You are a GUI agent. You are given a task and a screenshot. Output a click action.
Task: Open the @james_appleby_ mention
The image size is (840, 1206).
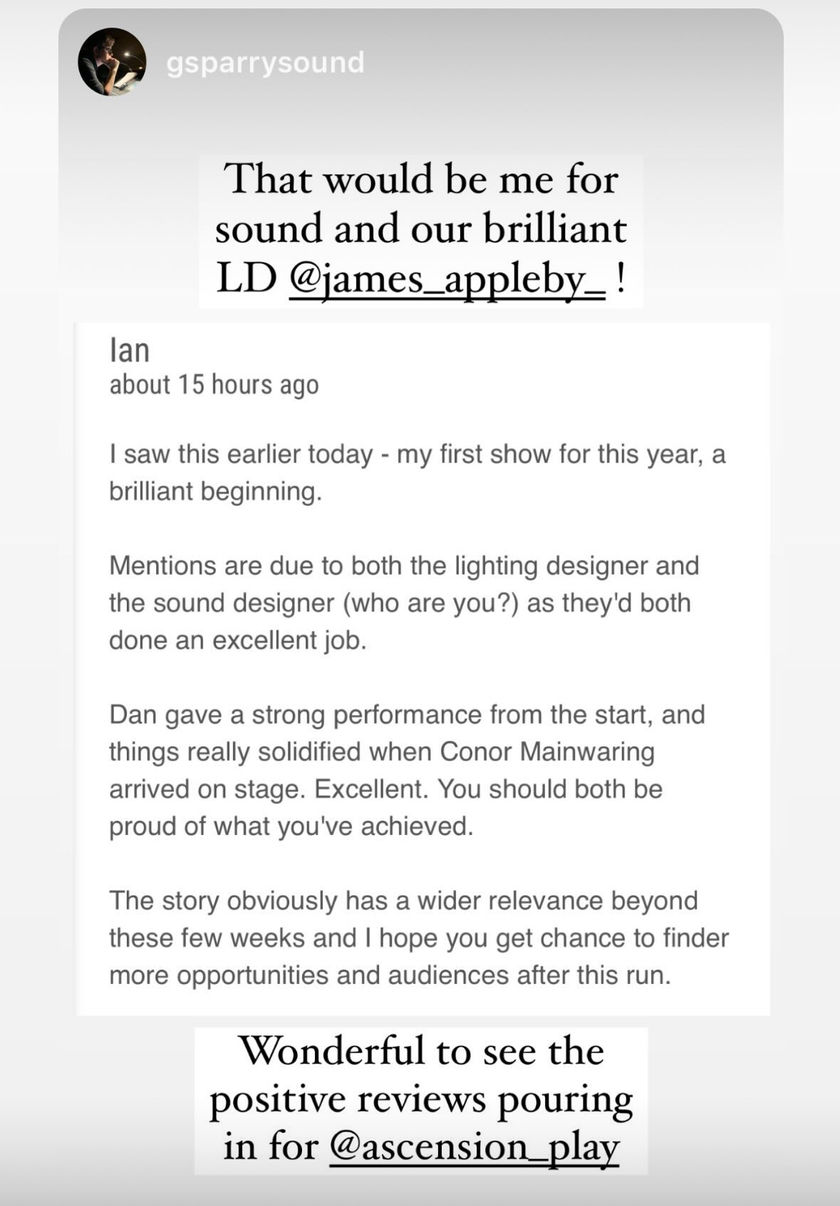[x=447, y=279]
